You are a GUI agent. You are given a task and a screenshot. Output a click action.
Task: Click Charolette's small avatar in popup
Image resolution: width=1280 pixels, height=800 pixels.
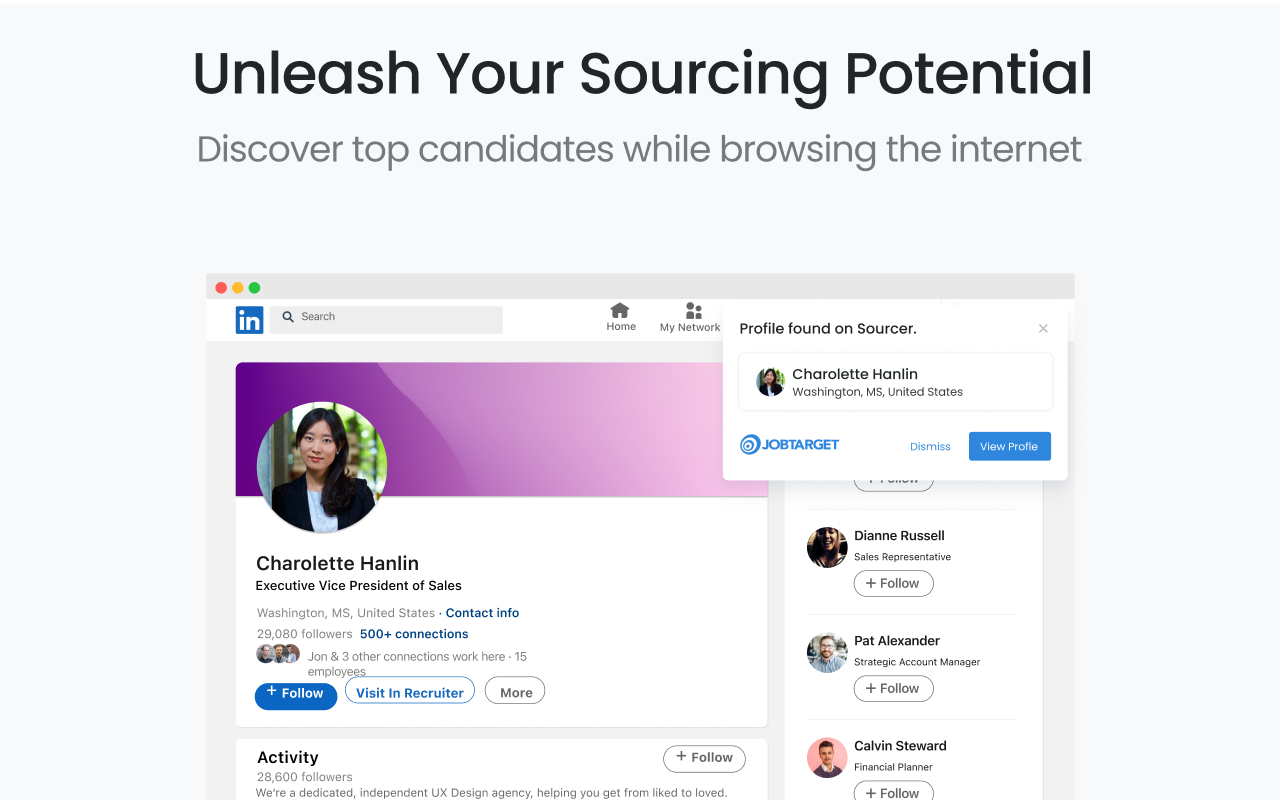pyautogui.click(x=770, y=382)
